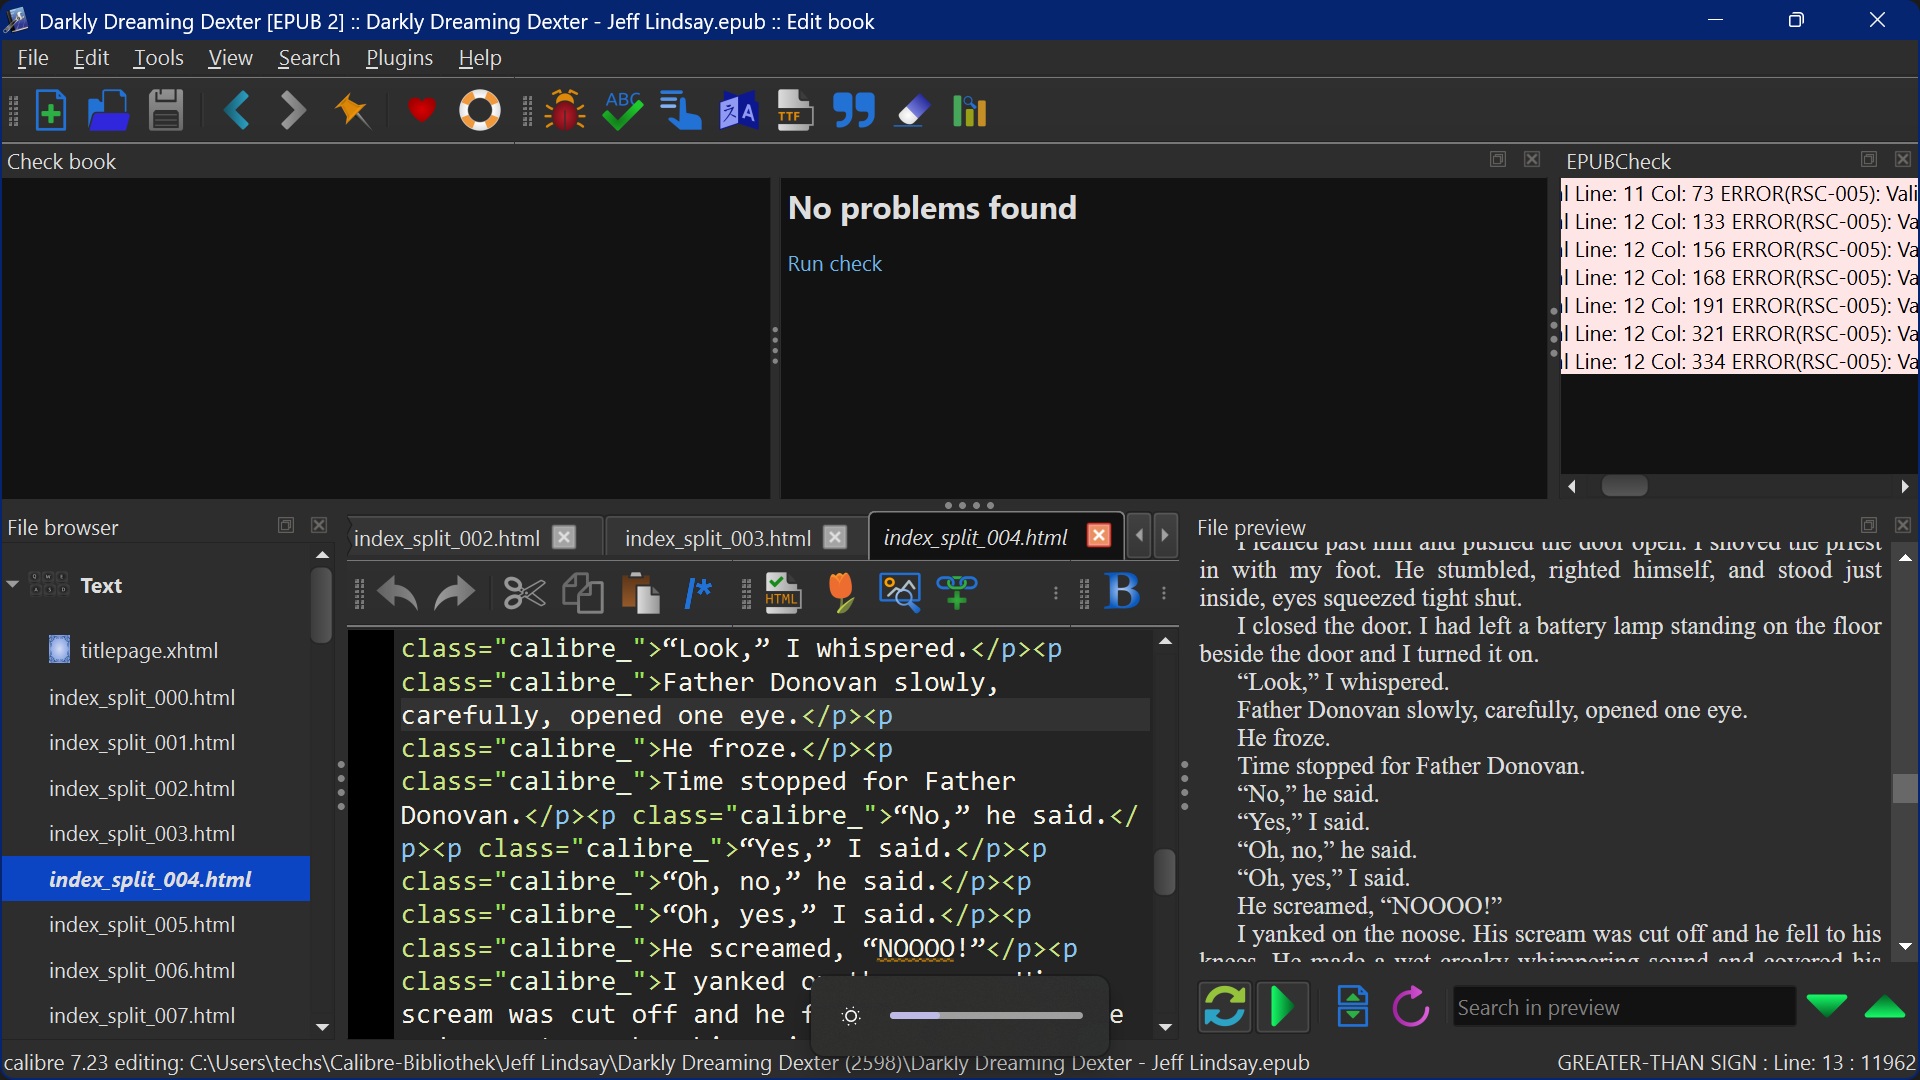Collapse the Text folder in File browser
The image size is (1920, 1080).
point(13,585)
